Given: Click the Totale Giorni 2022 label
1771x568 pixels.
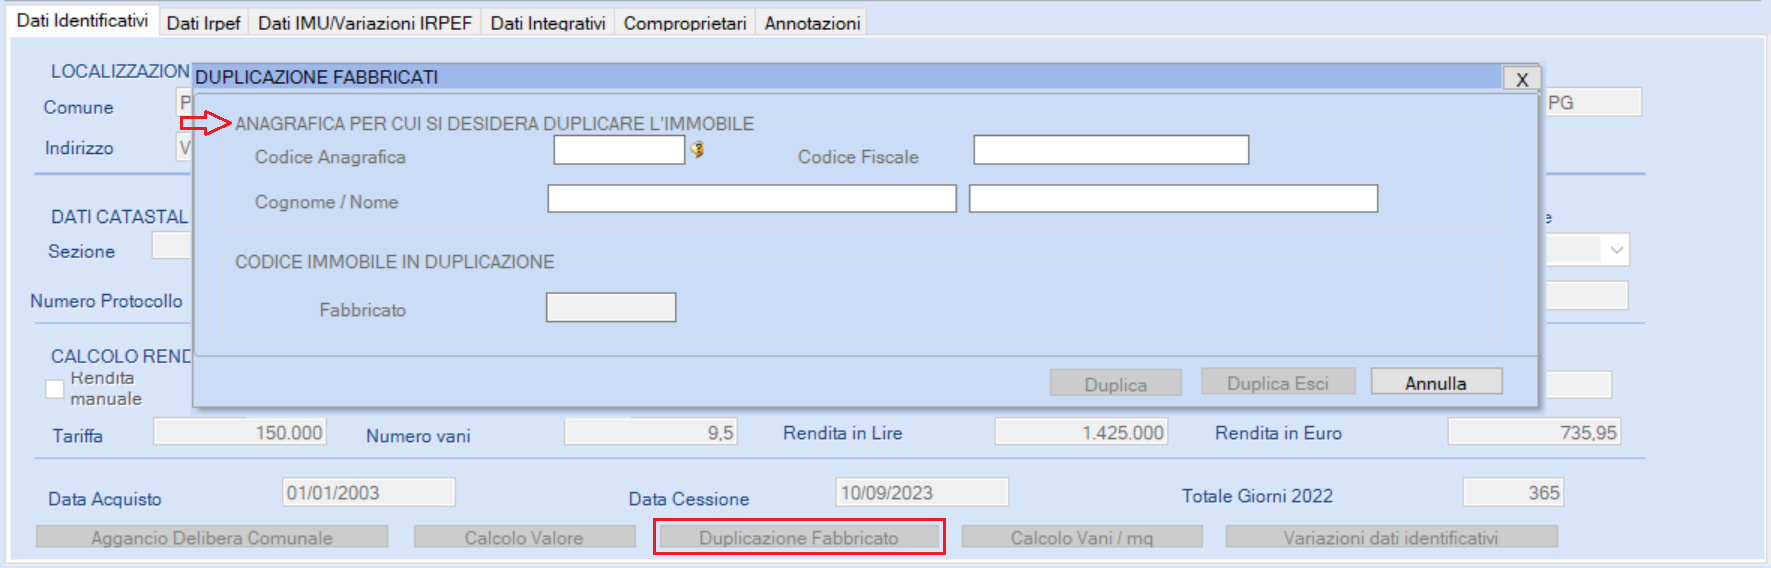Looking at the screenshot, I should [1257, 496].
